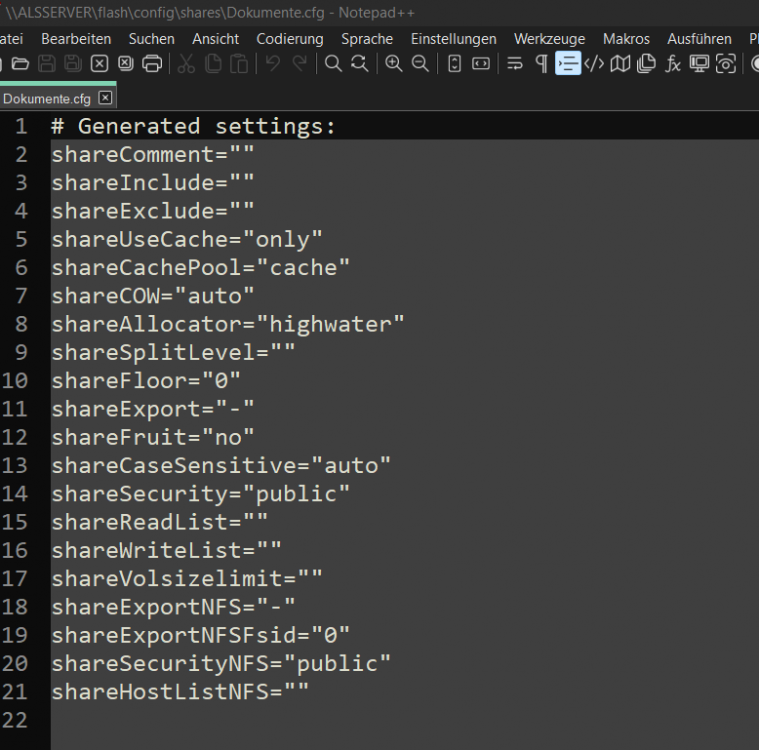Screen dimensions: 759x750
Task: Click the folder as workspace icon
Action: coord(726,63)
